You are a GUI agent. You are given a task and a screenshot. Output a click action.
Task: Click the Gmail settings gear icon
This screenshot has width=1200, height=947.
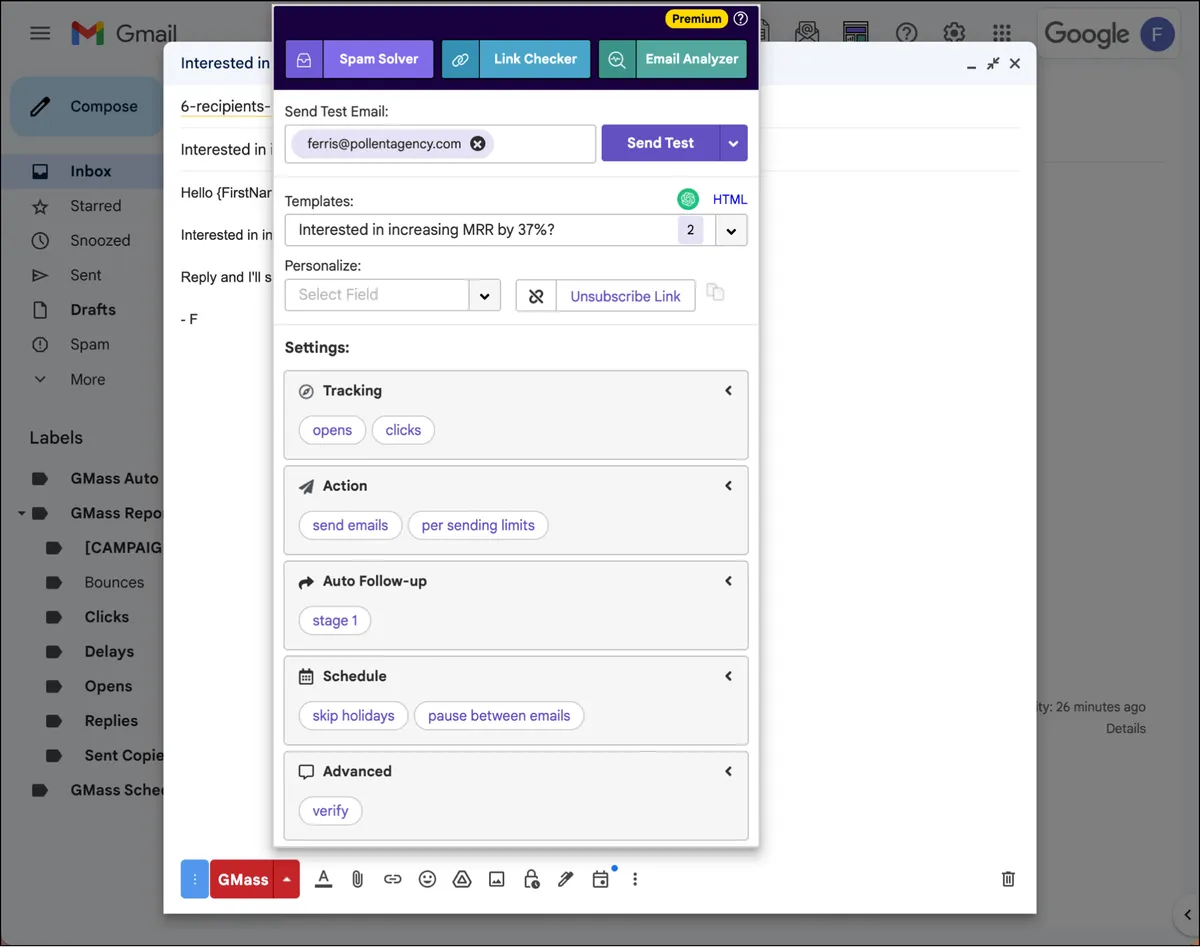[954, 33]
